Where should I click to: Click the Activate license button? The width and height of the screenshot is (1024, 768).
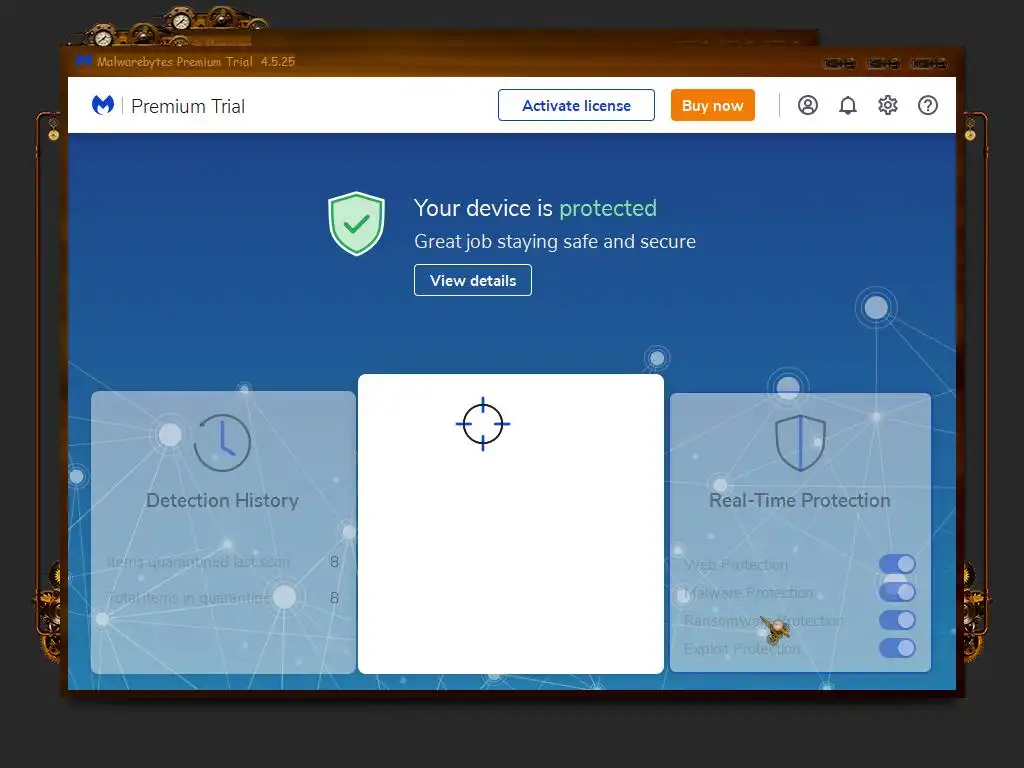[576, 105]
